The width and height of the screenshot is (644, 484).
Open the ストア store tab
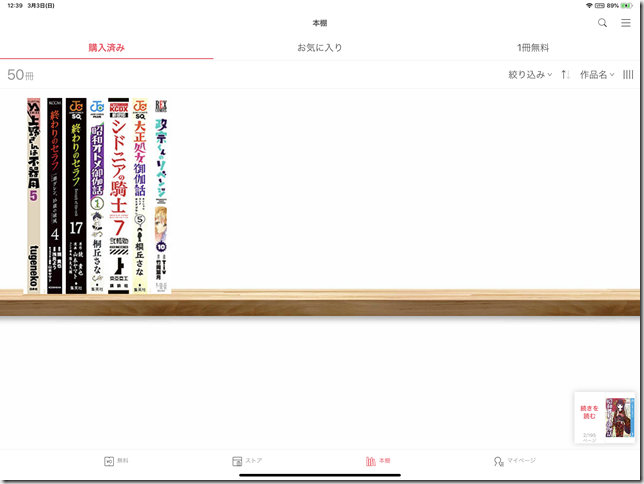tap(247, 461)
